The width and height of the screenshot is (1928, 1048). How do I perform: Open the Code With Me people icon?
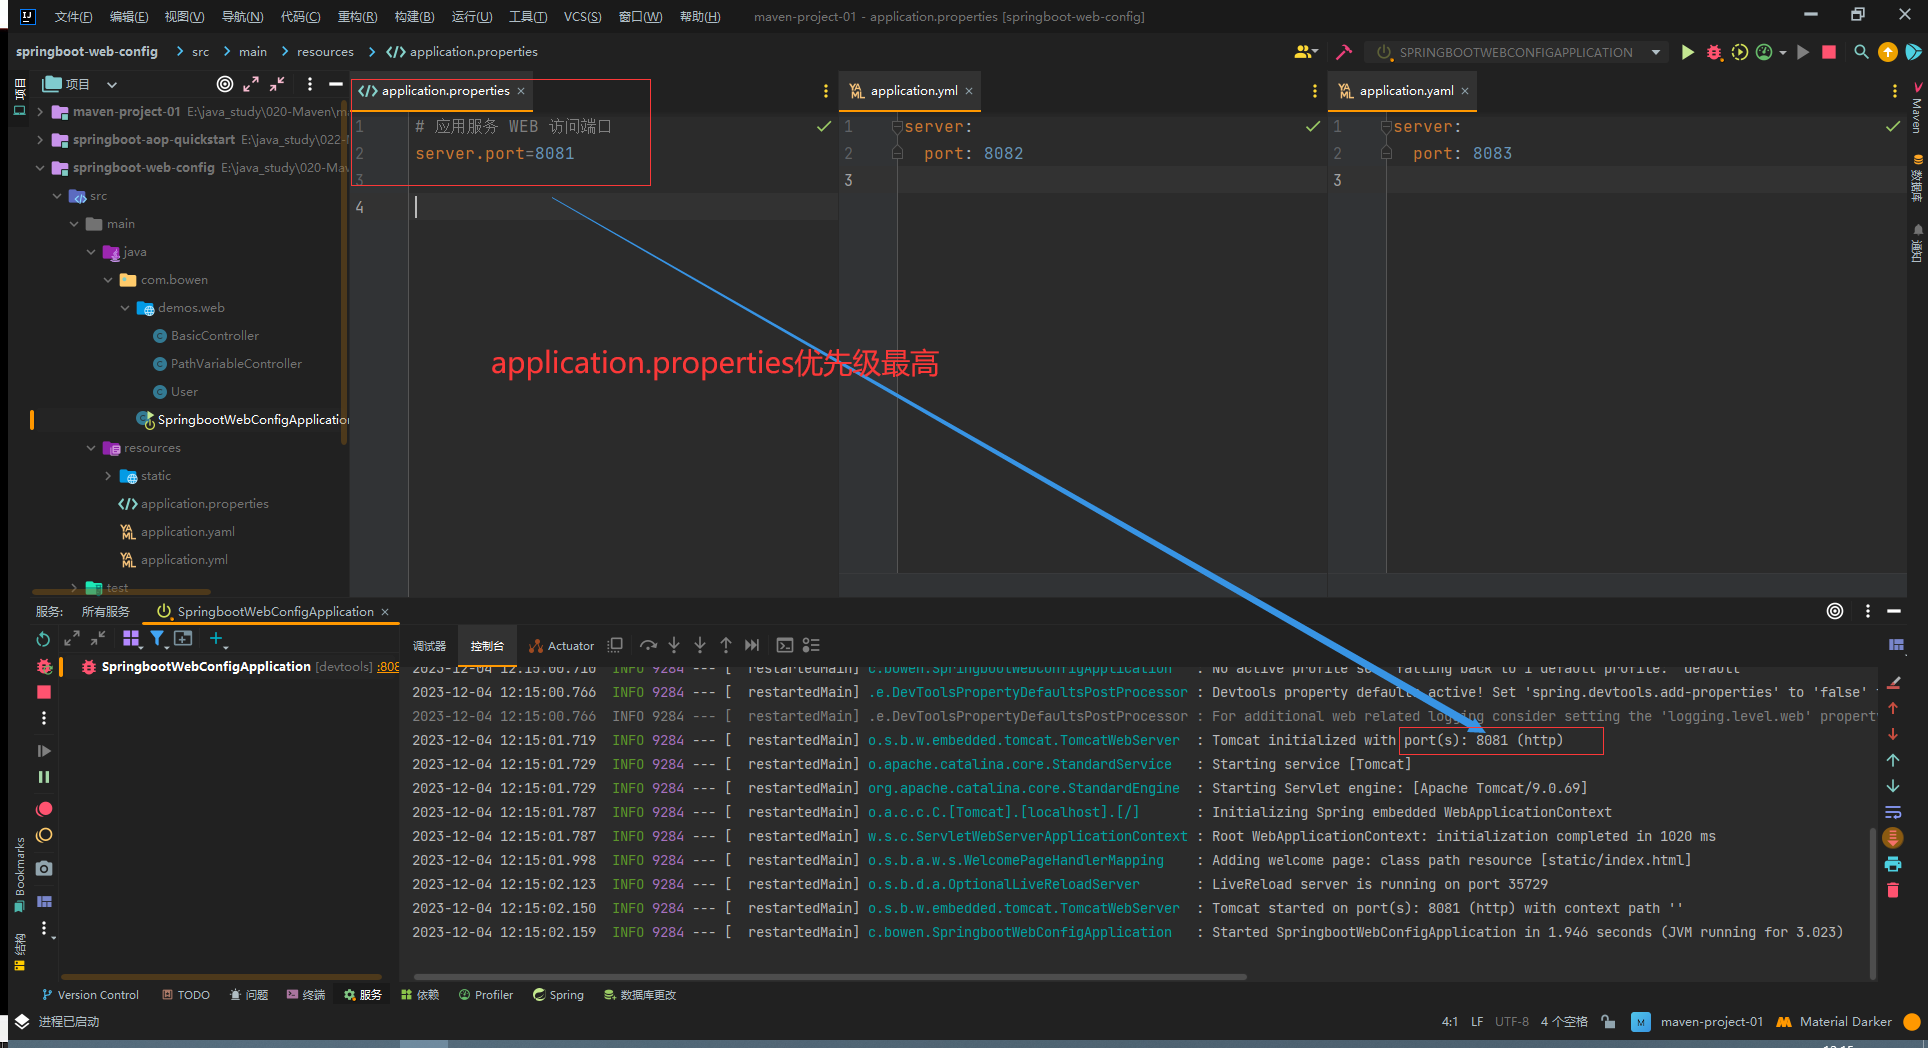click(x=1305, y=52)
